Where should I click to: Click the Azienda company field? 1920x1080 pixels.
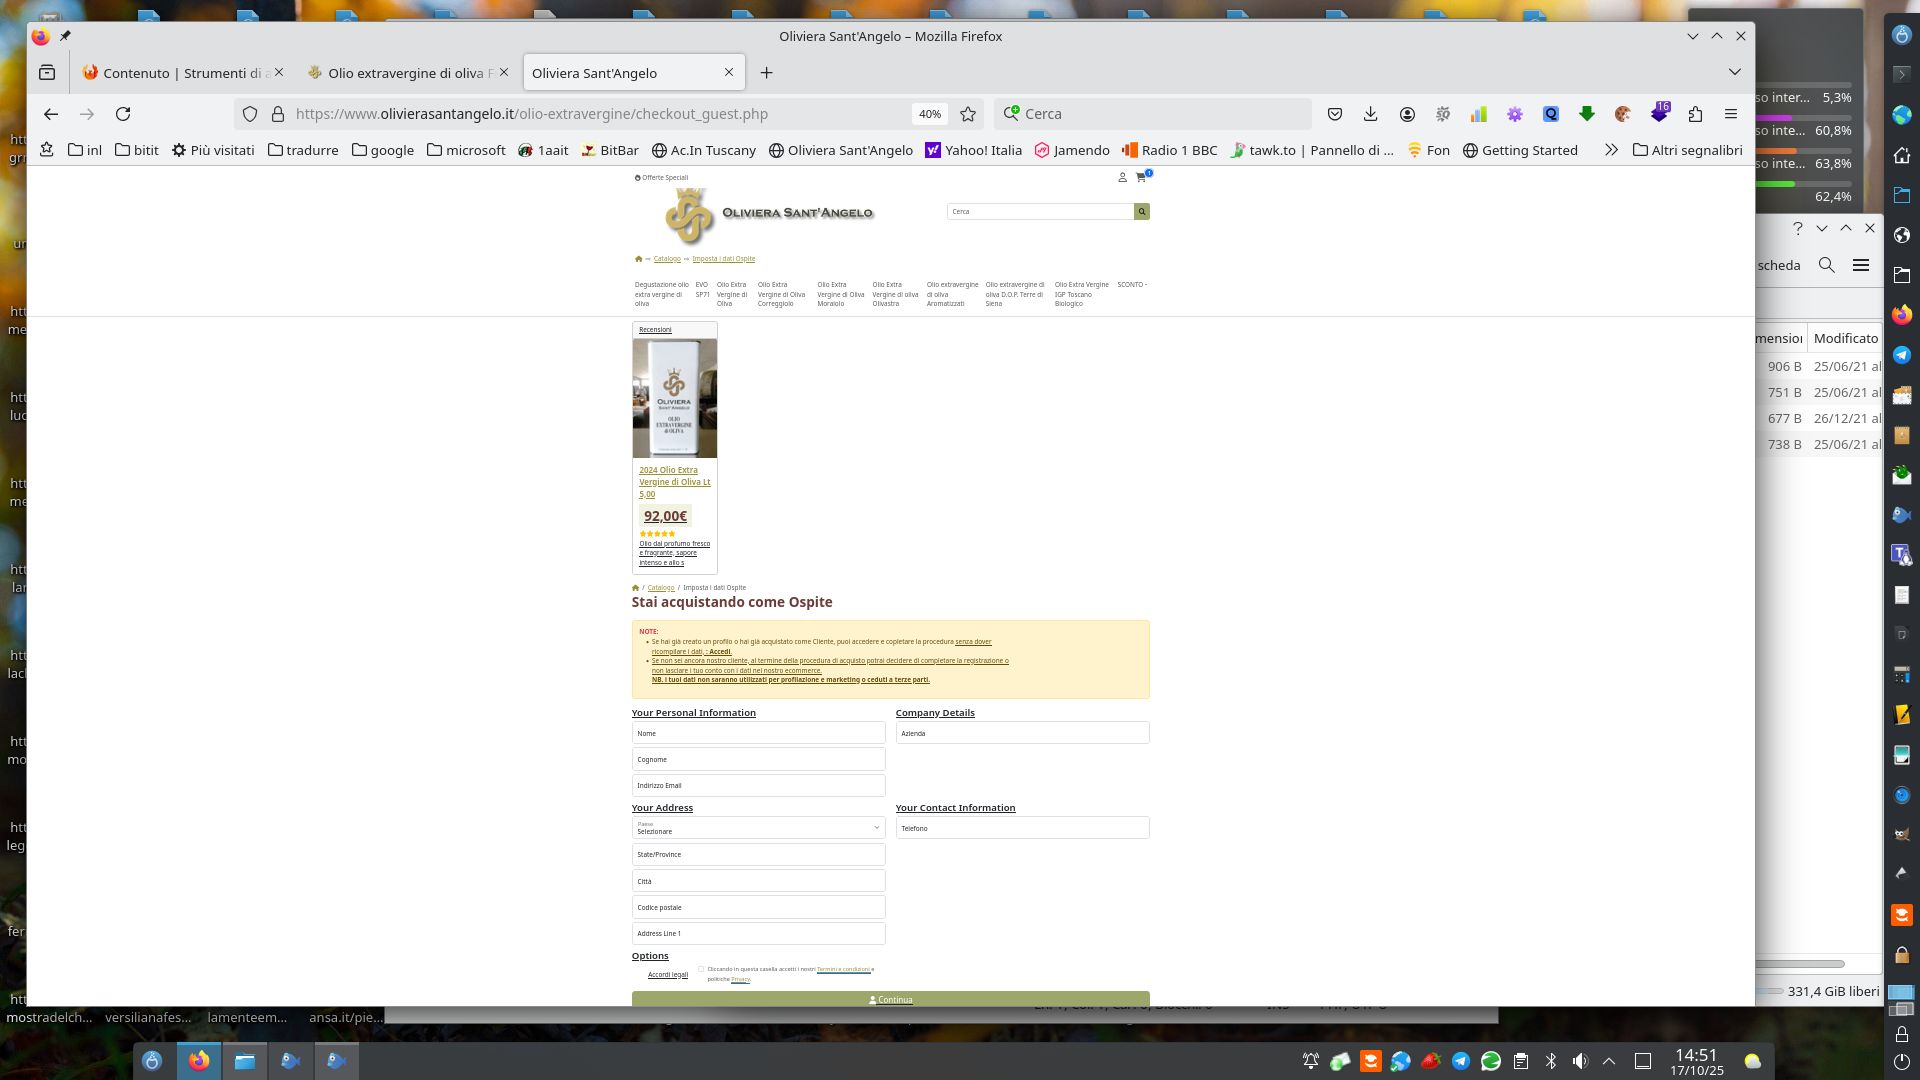click(1023, 733)
